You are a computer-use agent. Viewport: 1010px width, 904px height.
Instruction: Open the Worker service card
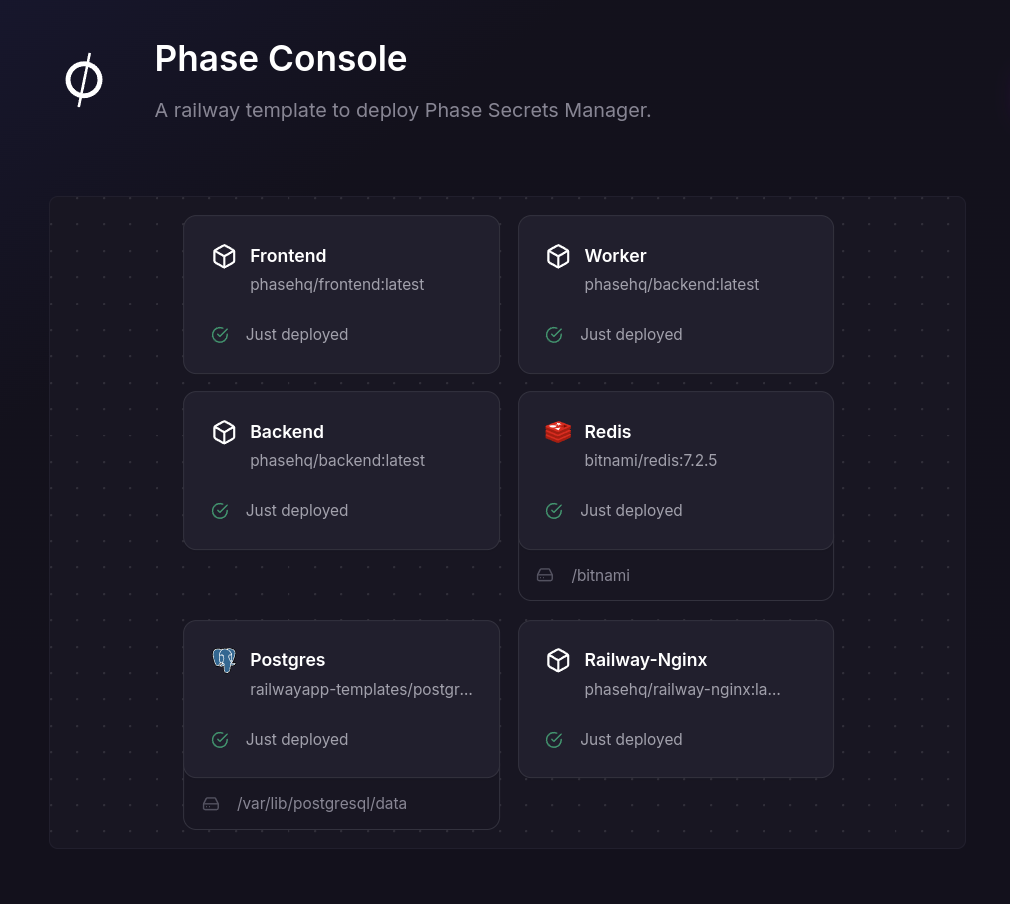pos(676,294)
